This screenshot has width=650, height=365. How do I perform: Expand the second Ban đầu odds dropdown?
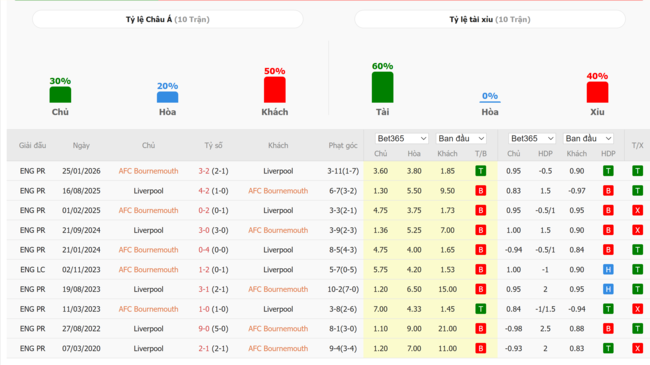[x=588, y=139]
